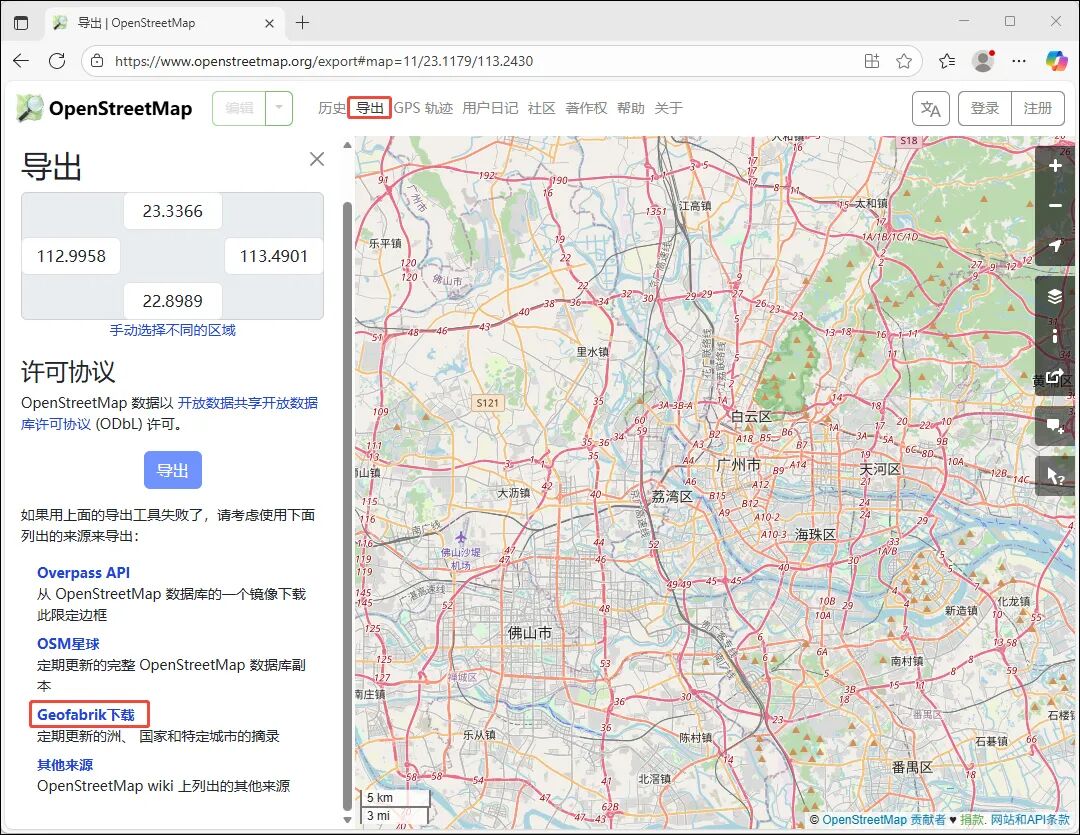Expand the 编辑 dropdown arrow
The height and width of the screenshot is (835, 1080).
tap(279, 108)
